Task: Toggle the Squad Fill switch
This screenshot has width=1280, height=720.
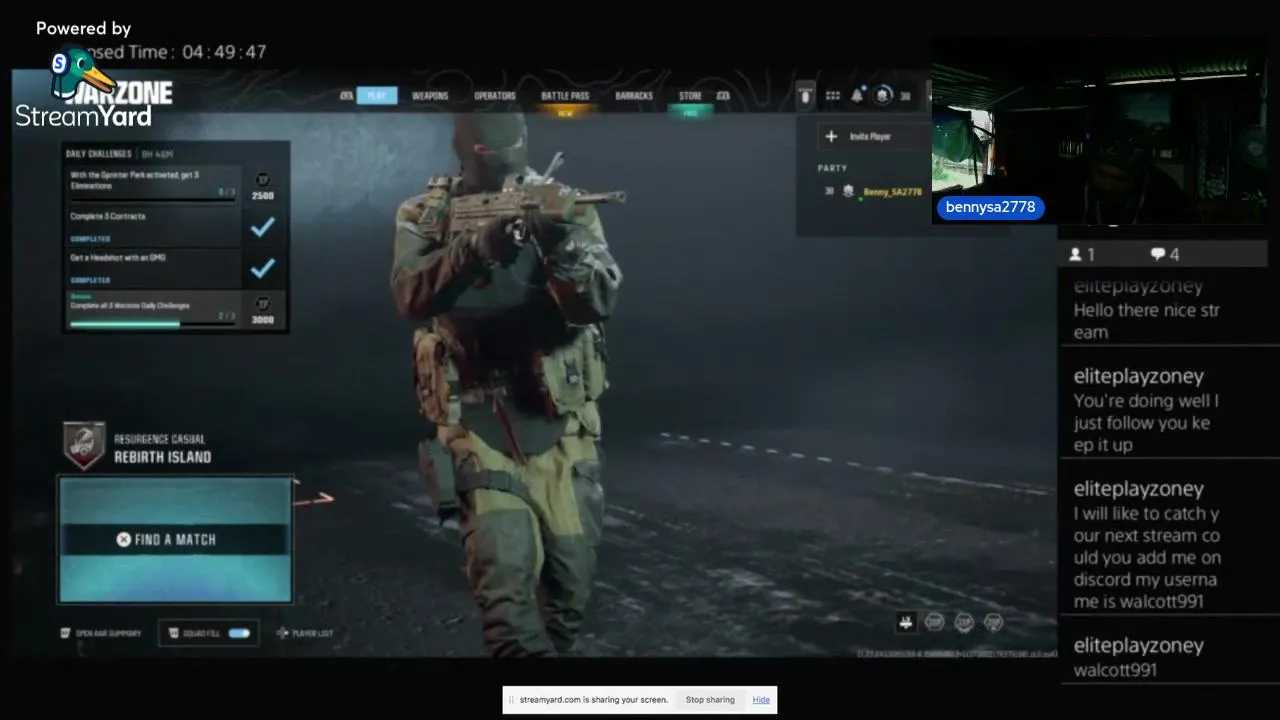Action: pyautogui.click(x=239, y=633)
